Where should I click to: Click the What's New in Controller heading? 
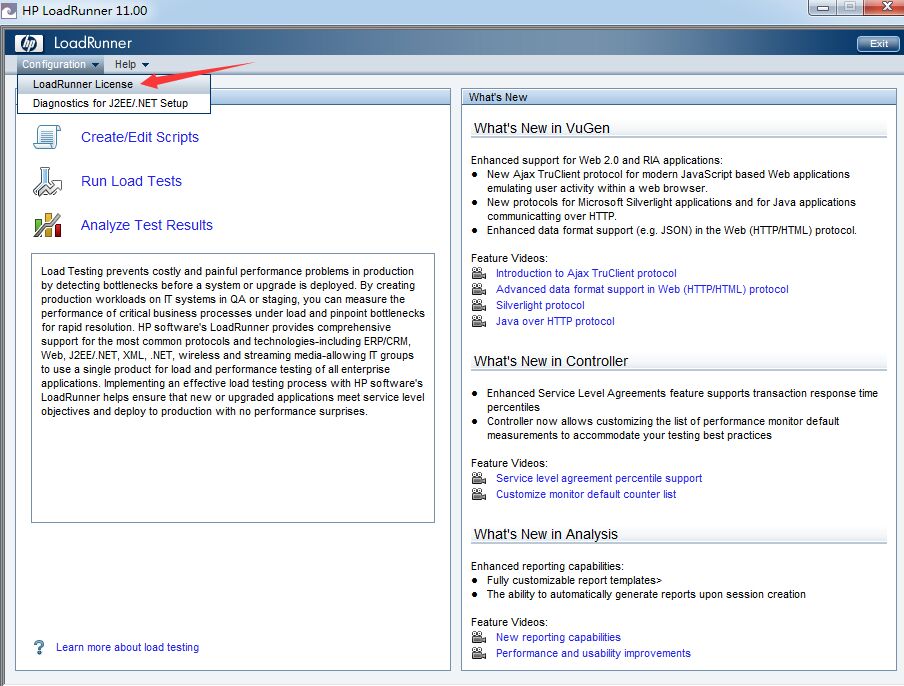(x=551, y=361)
